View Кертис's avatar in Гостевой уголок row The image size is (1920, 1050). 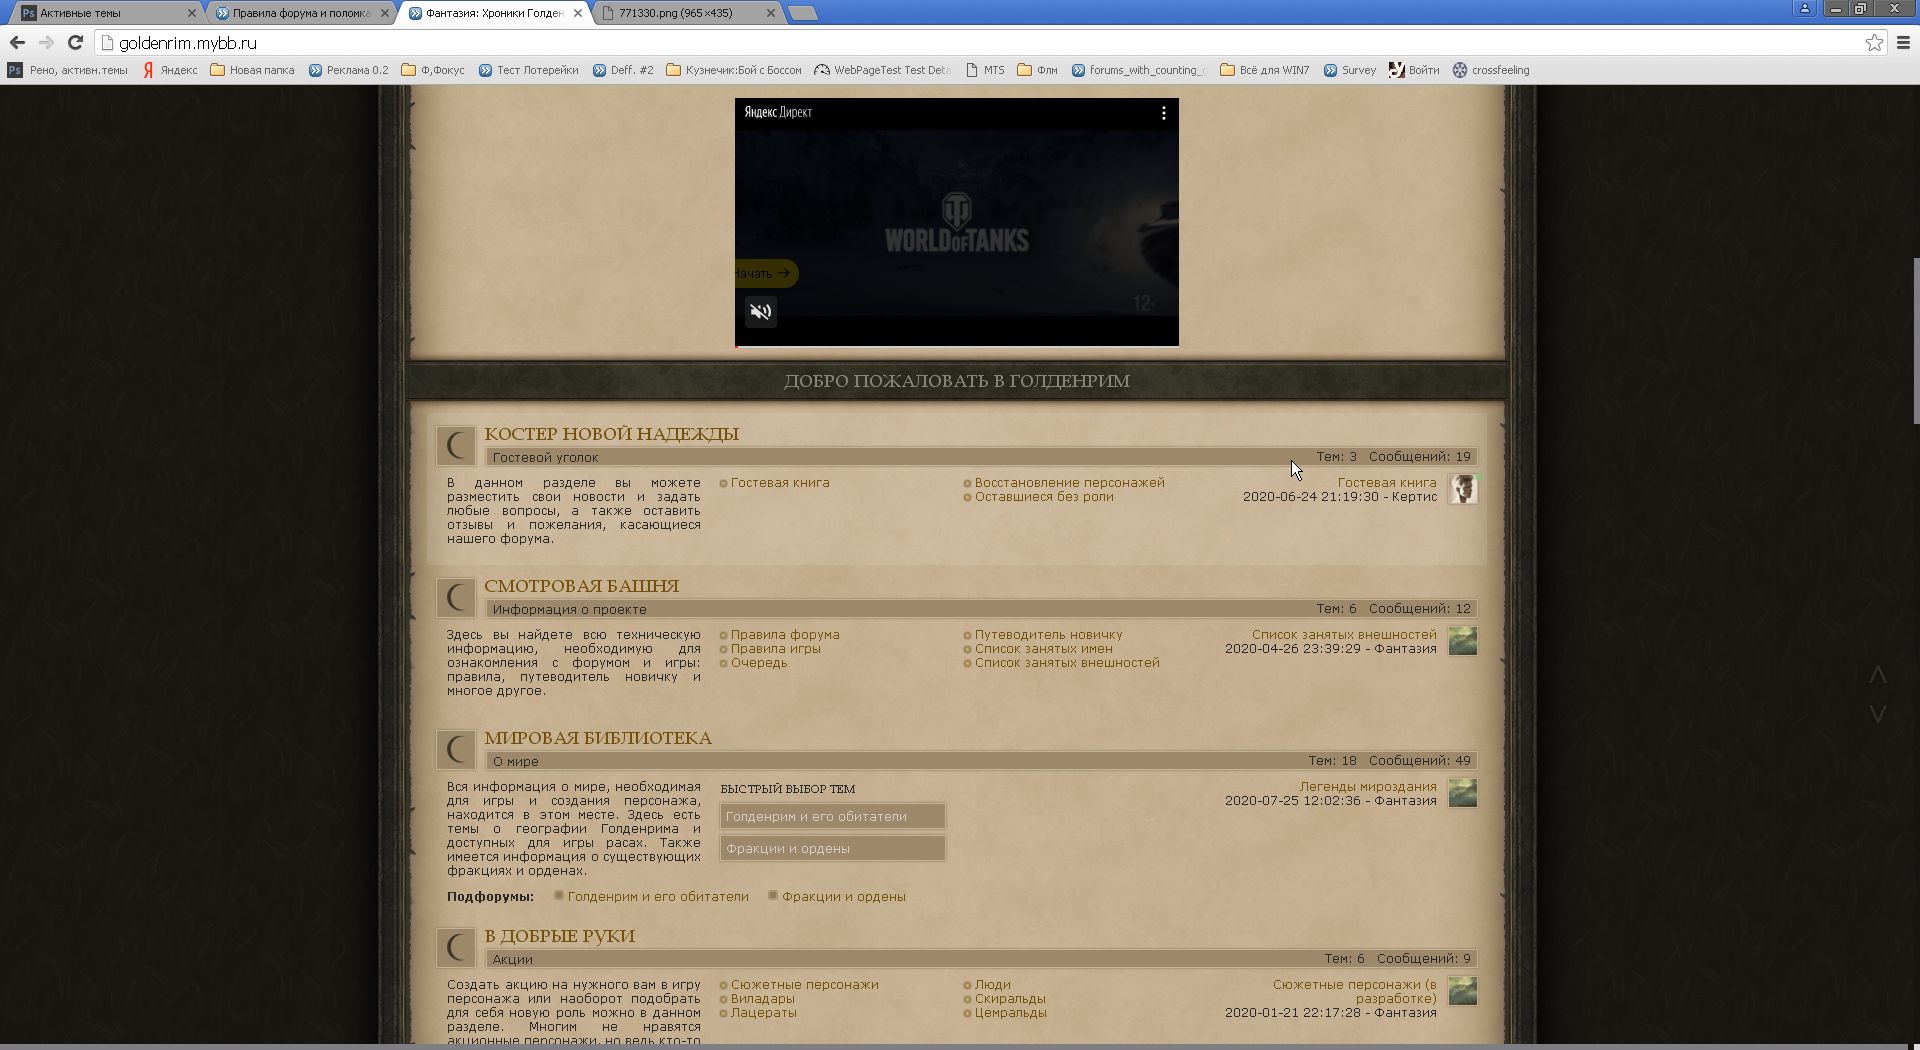click(x=1463, y=489)
